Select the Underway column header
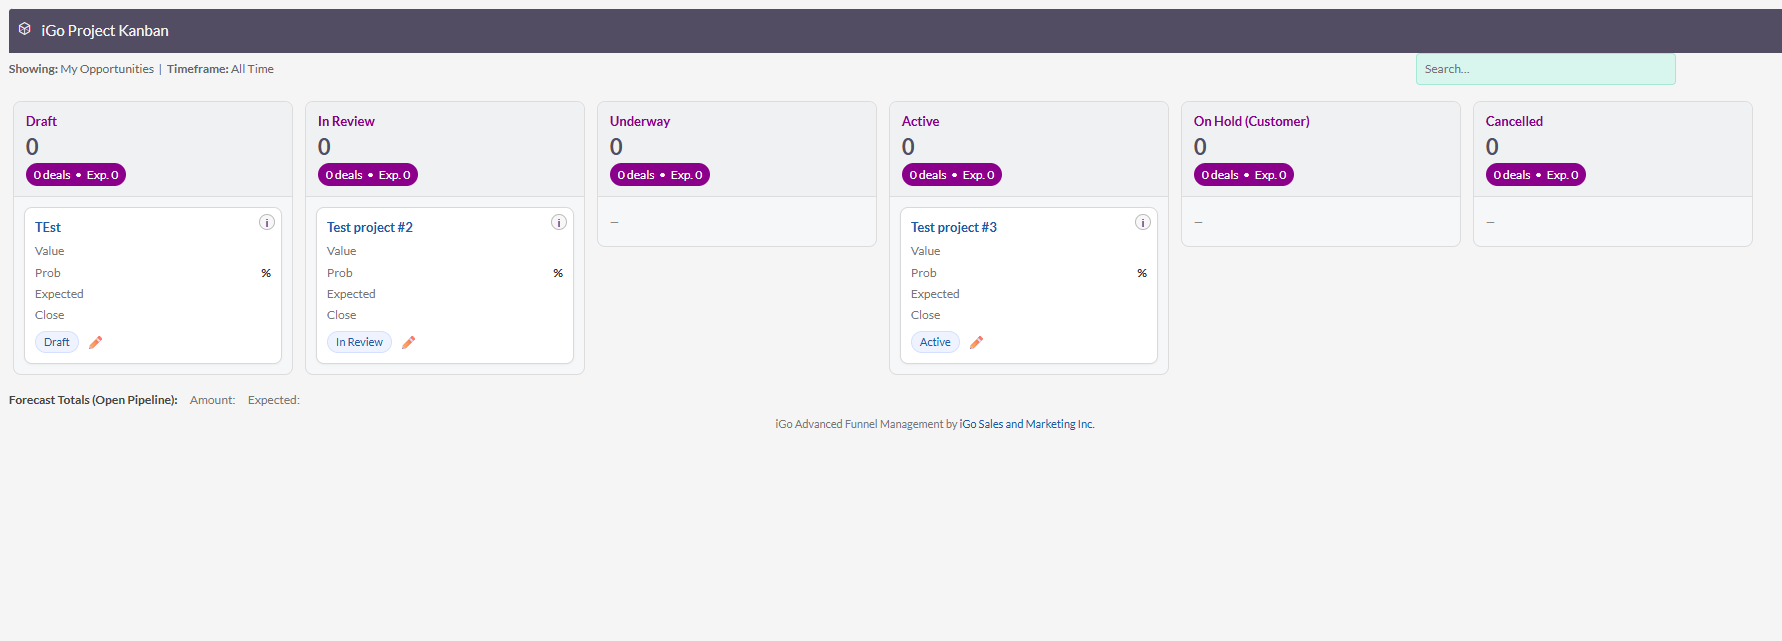Screen dimensions: 1782x641 640,121
